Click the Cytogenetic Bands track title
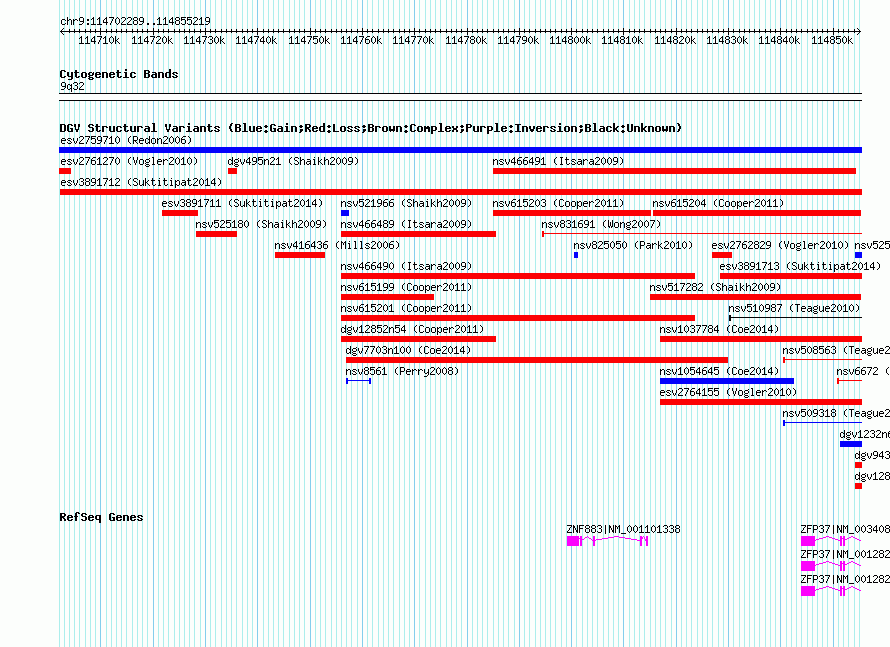 pos(119,74)
